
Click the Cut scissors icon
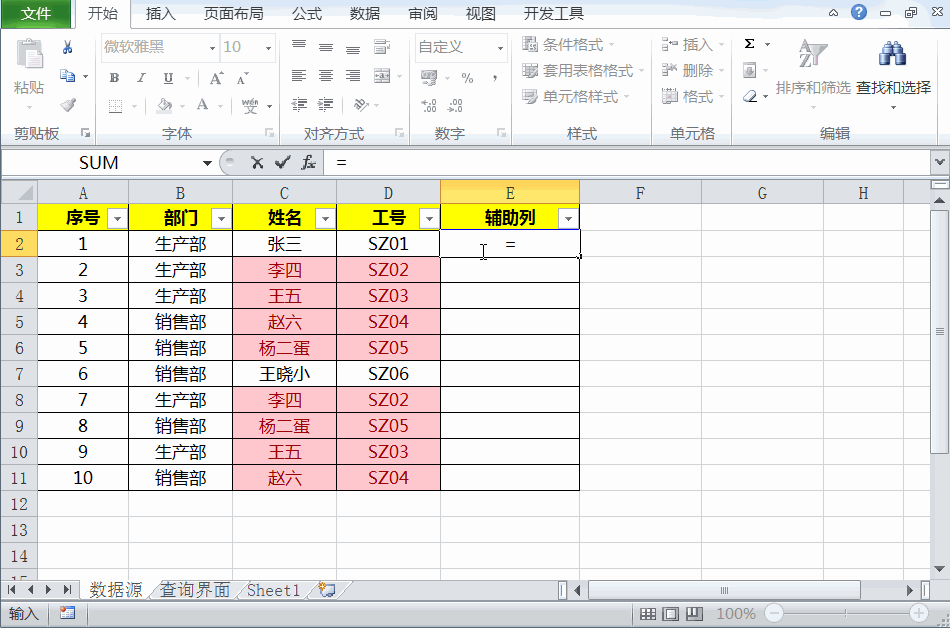click(x=67, y=47)
